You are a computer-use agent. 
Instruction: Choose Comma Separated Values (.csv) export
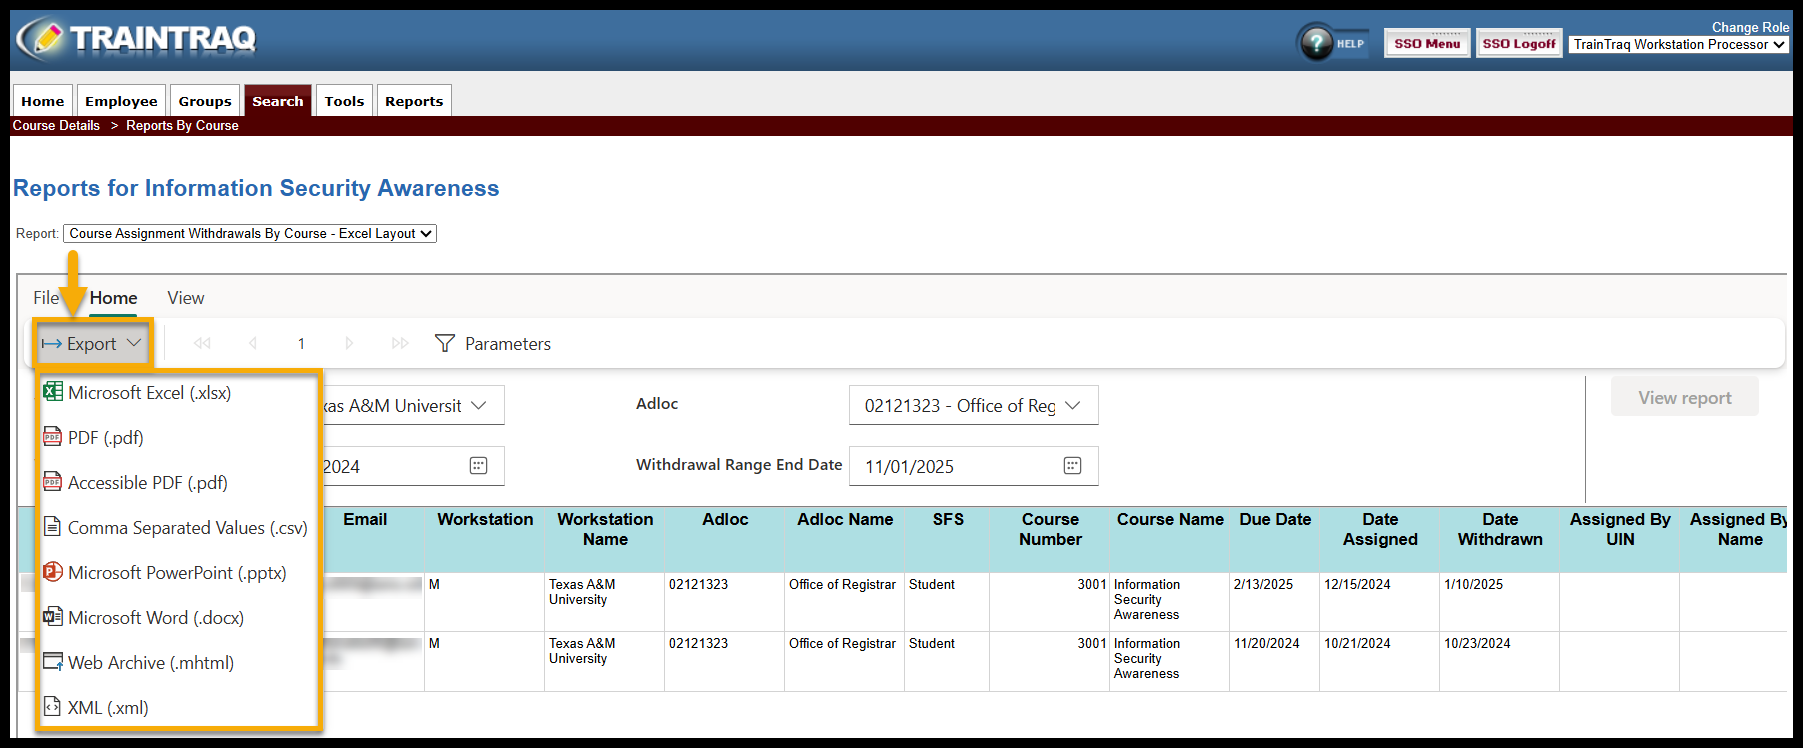(187, 528)
